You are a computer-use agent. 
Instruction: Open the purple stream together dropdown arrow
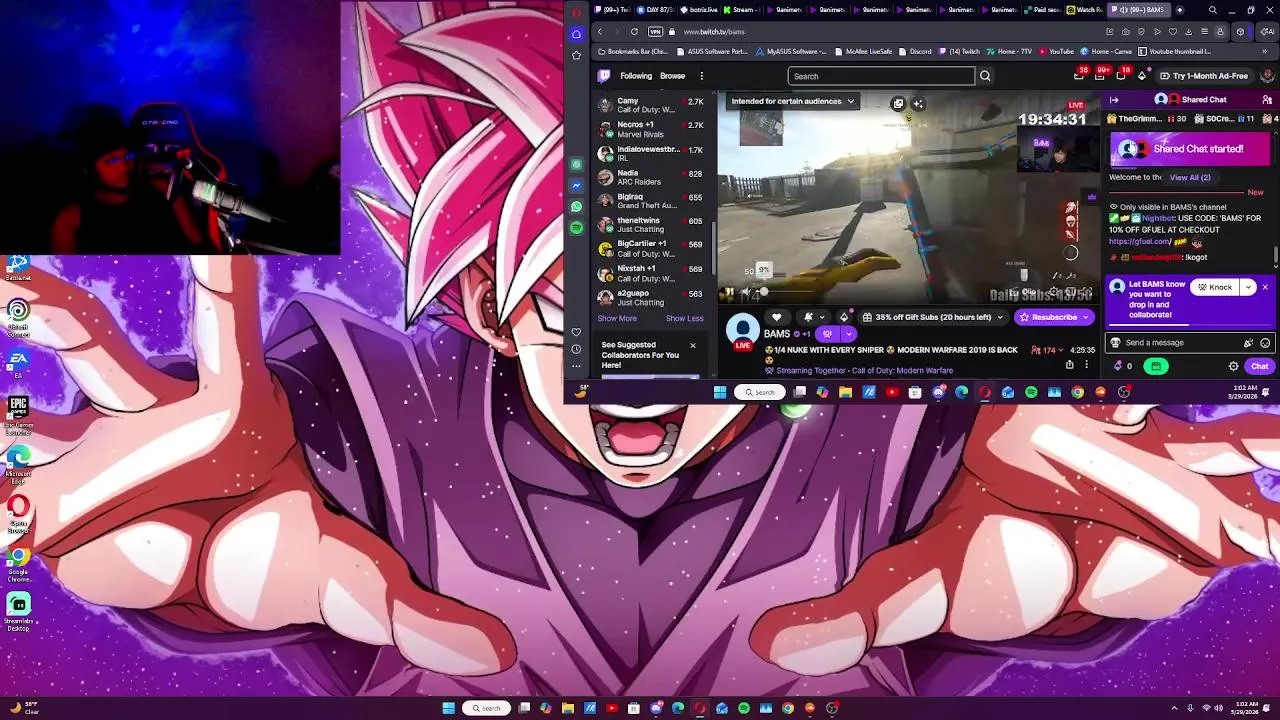pos(848,334)
